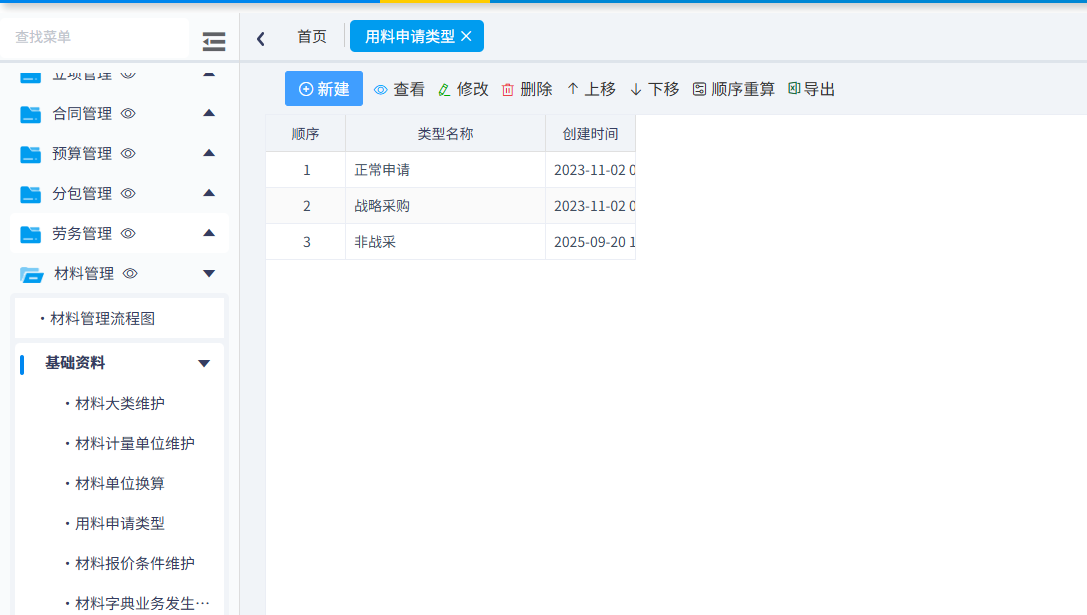This screenshot has width=1087, height=615.
Task: Open 材料计量单位维护 menu item
Action: (134, 444)
